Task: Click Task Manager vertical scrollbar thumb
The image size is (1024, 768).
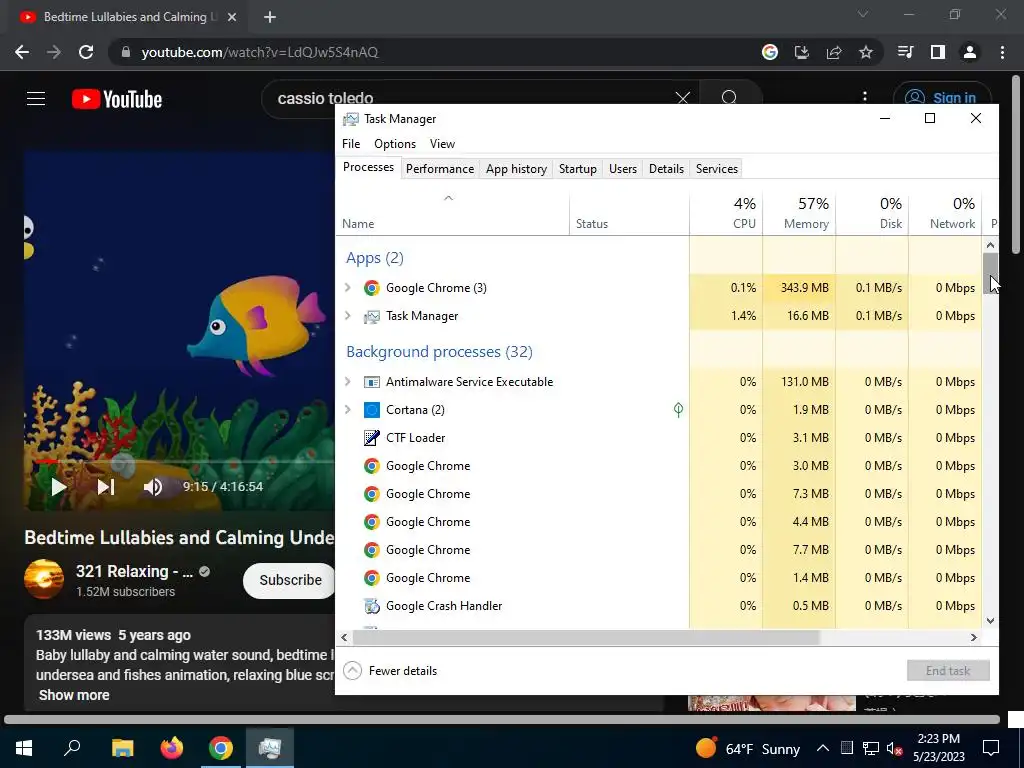Action: click(991, 273)
